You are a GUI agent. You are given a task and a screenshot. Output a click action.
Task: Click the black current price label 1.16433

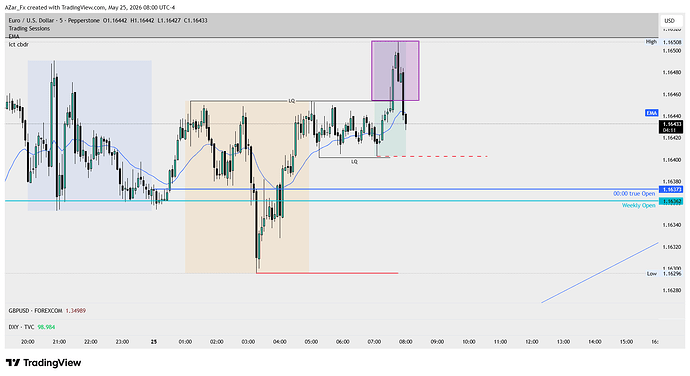(x=672, y=127)
